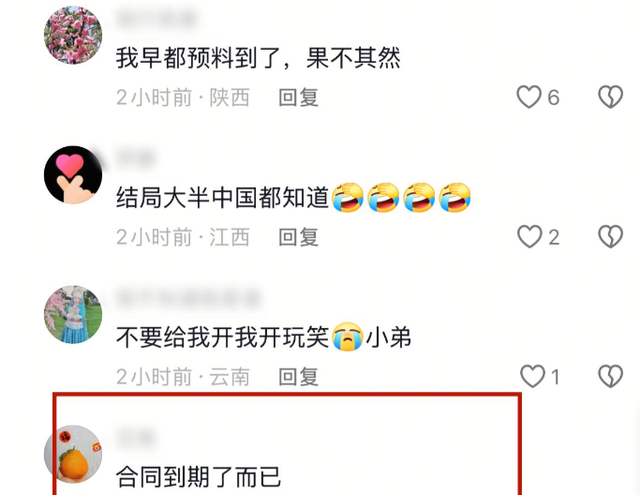Tap blurred username above 合同到期了而已
Screen dimensions: 640x495
point(136,438)
